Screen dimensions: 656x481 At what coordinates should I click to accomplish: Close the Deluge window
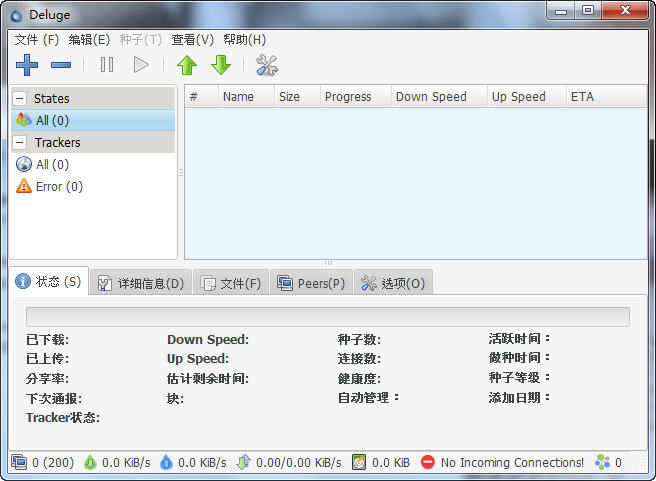point(625,10)
